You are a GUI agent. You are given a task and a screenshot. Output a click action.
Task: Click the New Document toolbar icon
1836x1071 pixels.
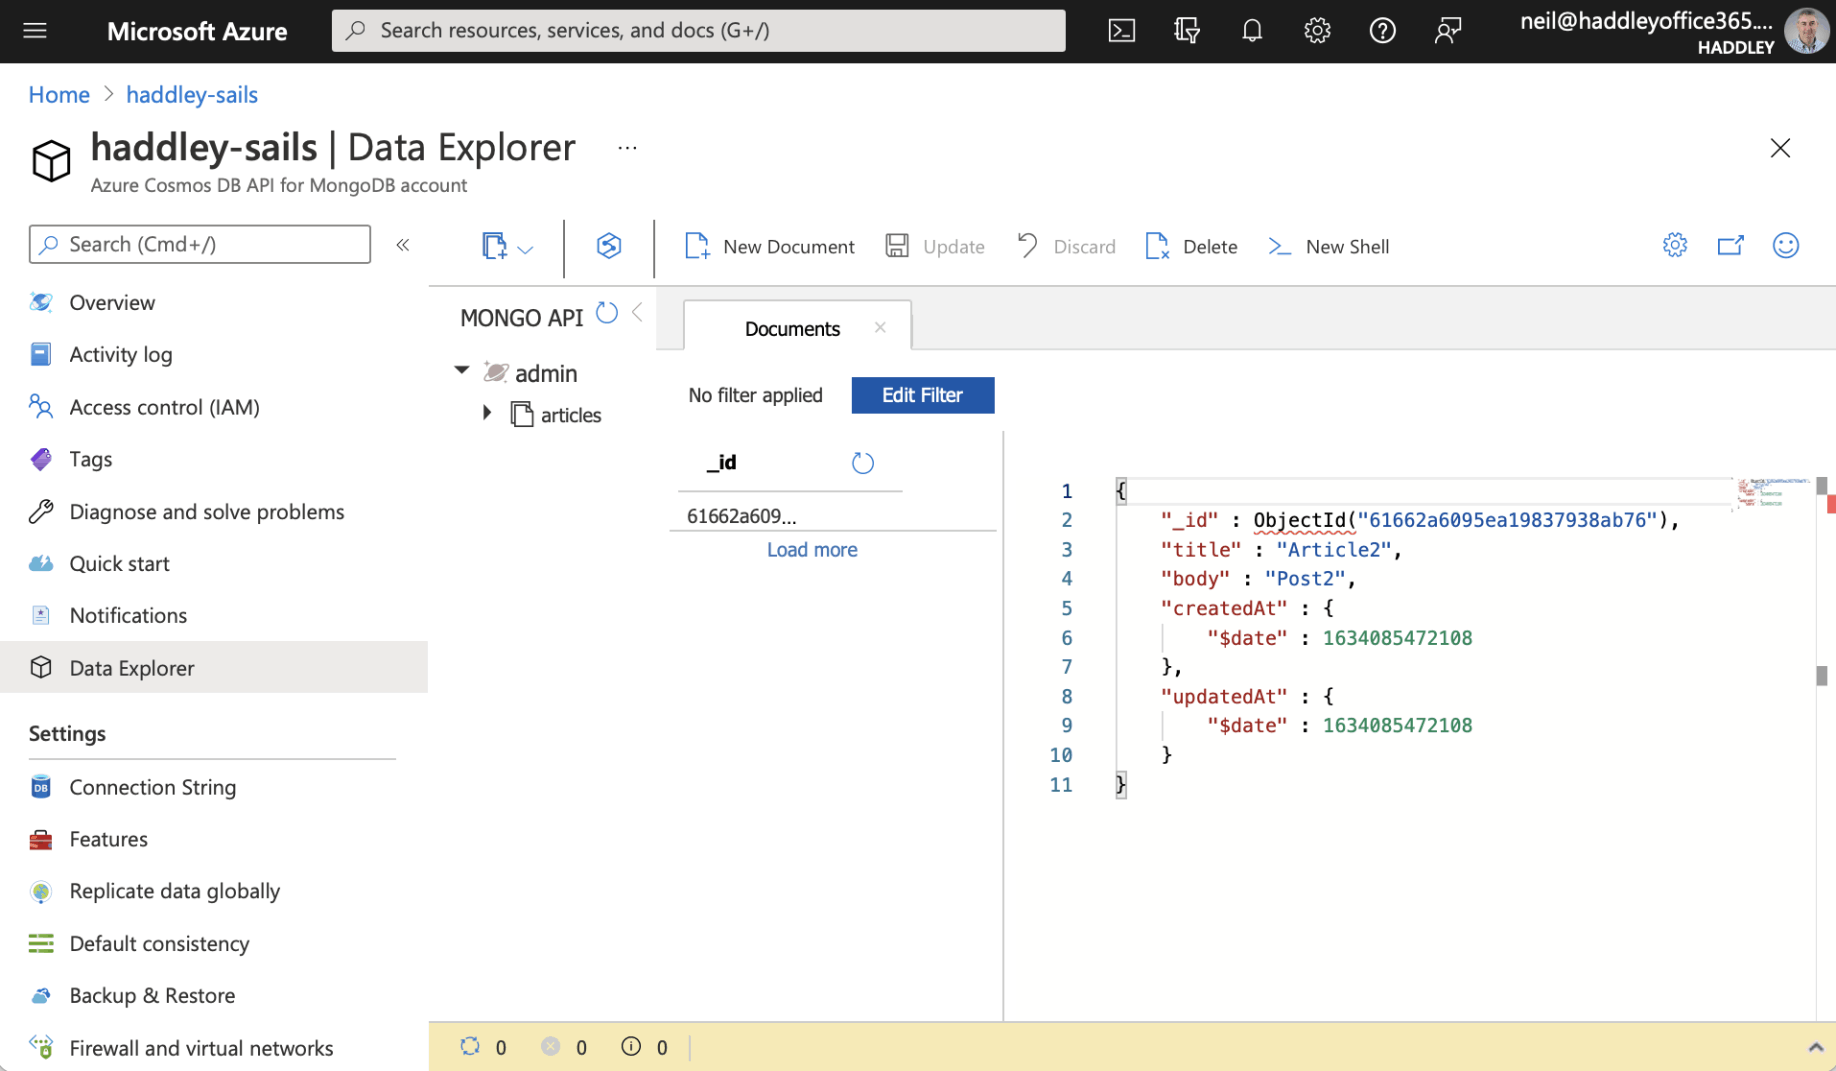(697, 246)
